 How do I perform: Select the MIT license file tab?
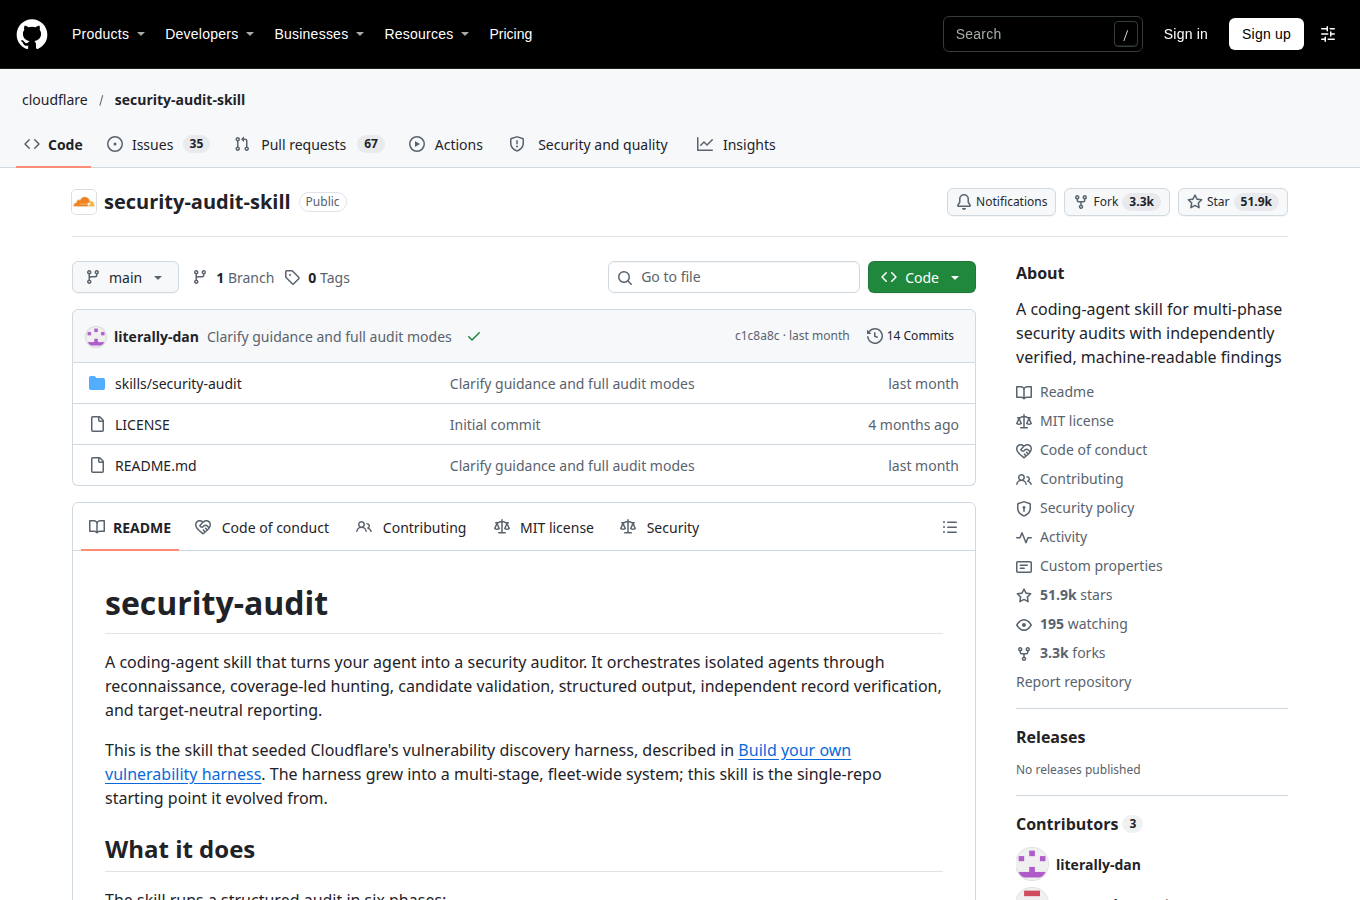(544, 528)
